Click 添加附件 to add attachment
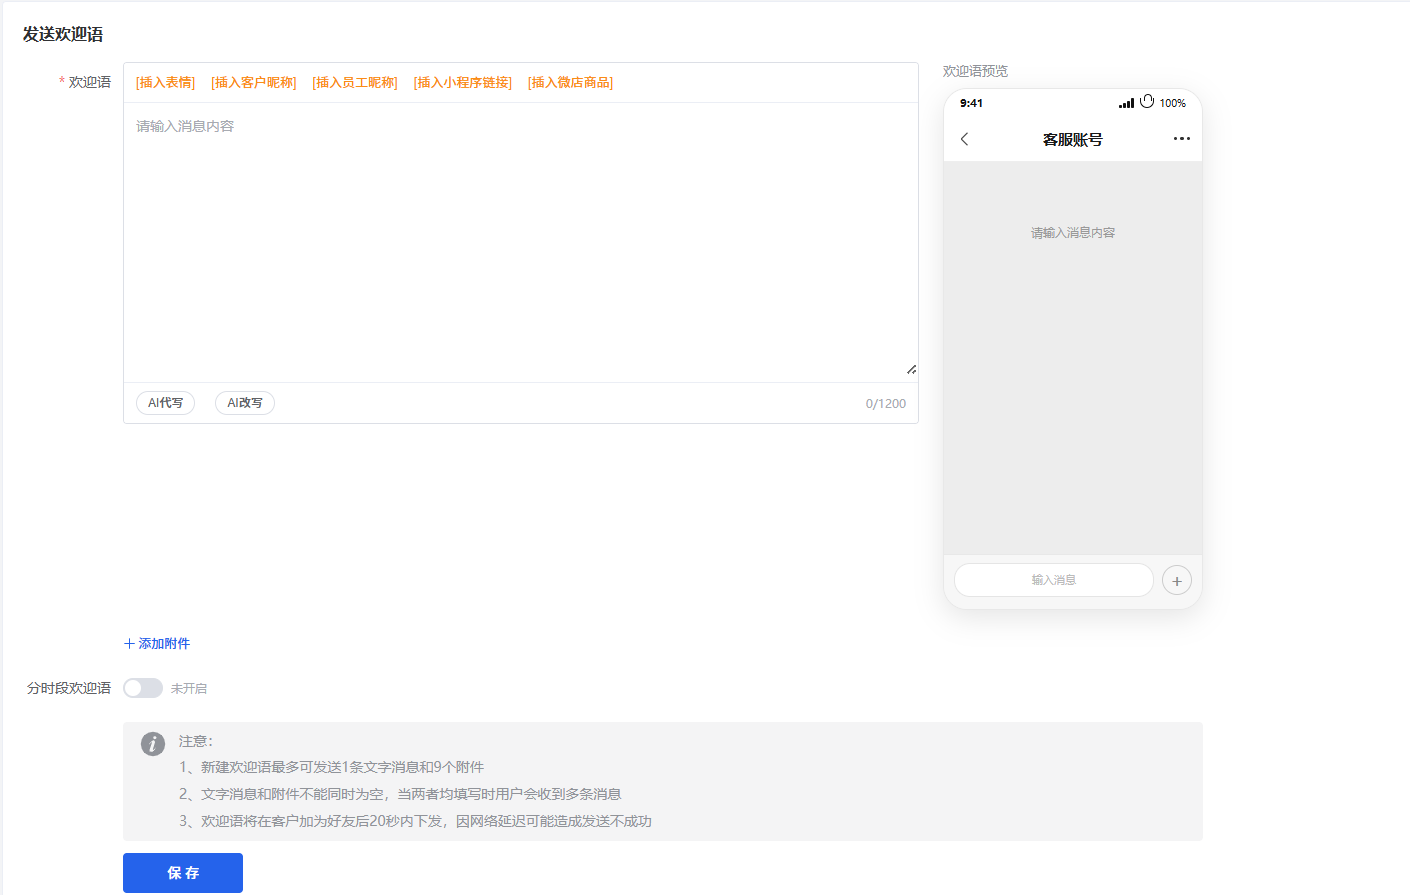 pos(157,644)
